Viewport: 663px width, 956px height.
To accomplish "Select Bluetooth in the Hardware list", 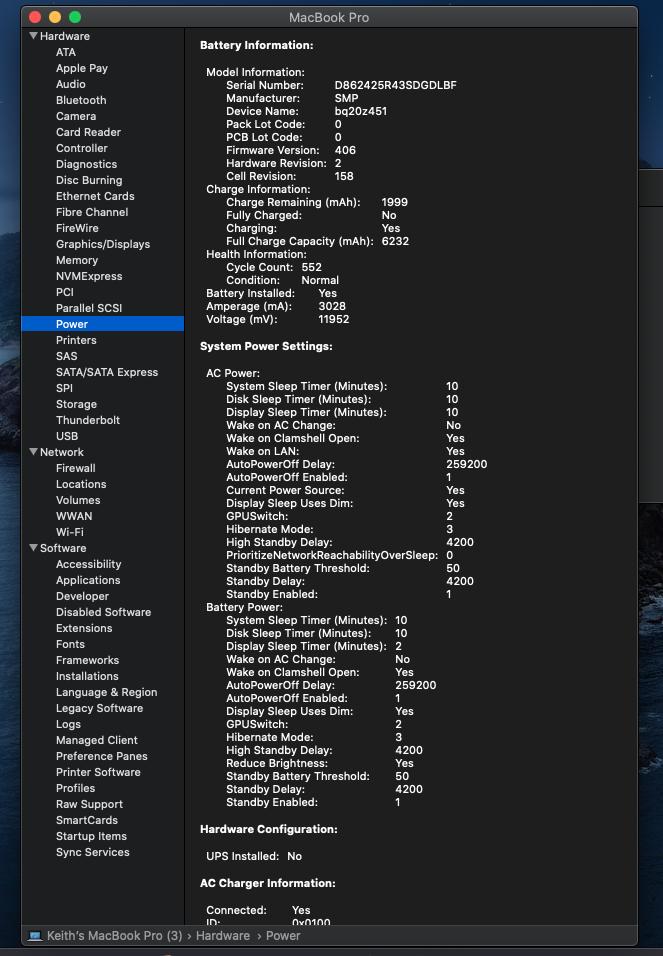I will 81,100.
